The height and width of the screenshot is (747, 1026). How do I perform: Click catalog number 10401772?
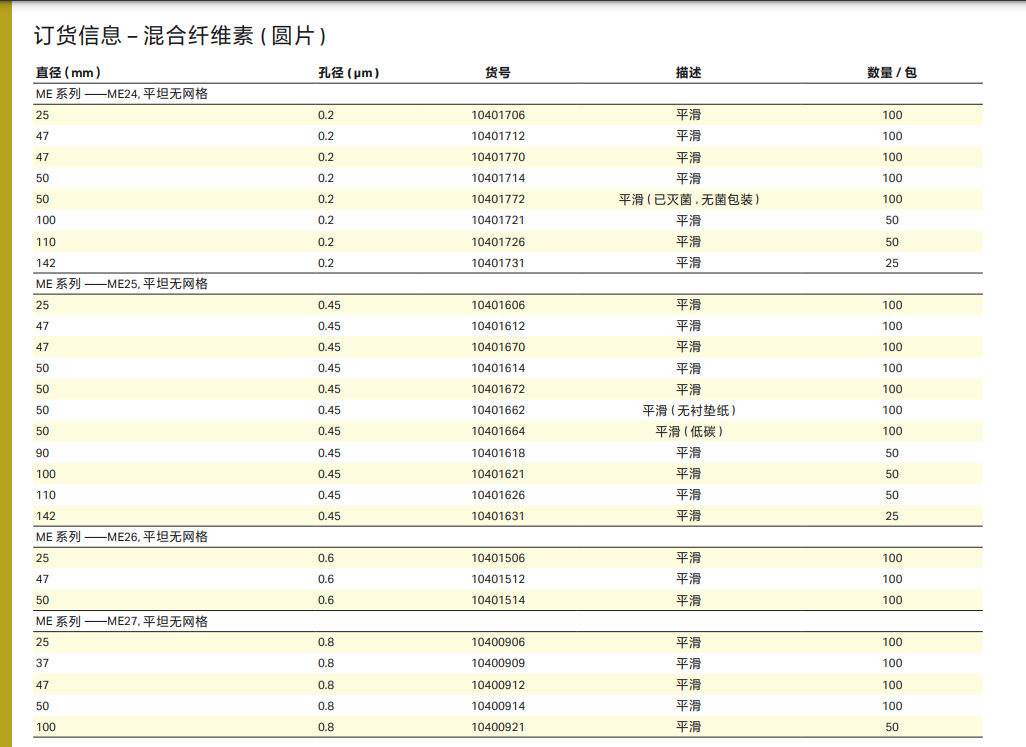pos(498,200)
